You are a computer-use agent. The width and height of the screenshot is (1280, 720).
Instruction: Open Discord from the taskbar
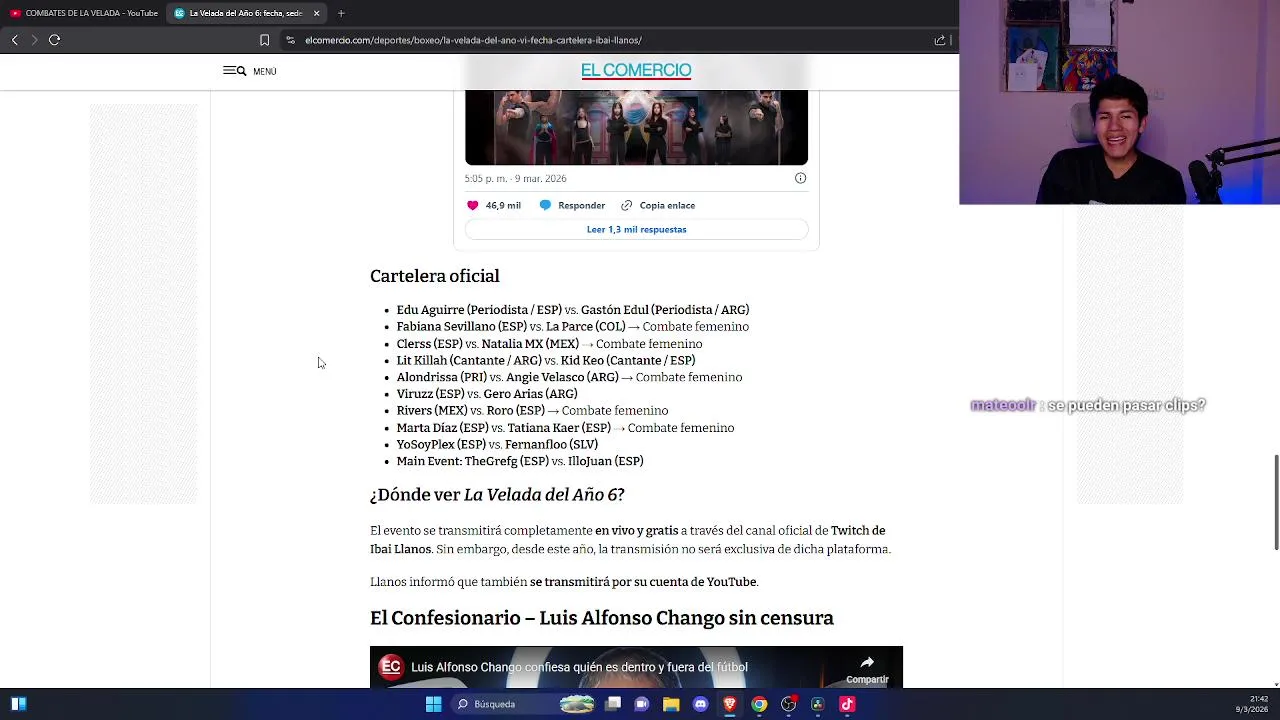click(x=700, y=704)
